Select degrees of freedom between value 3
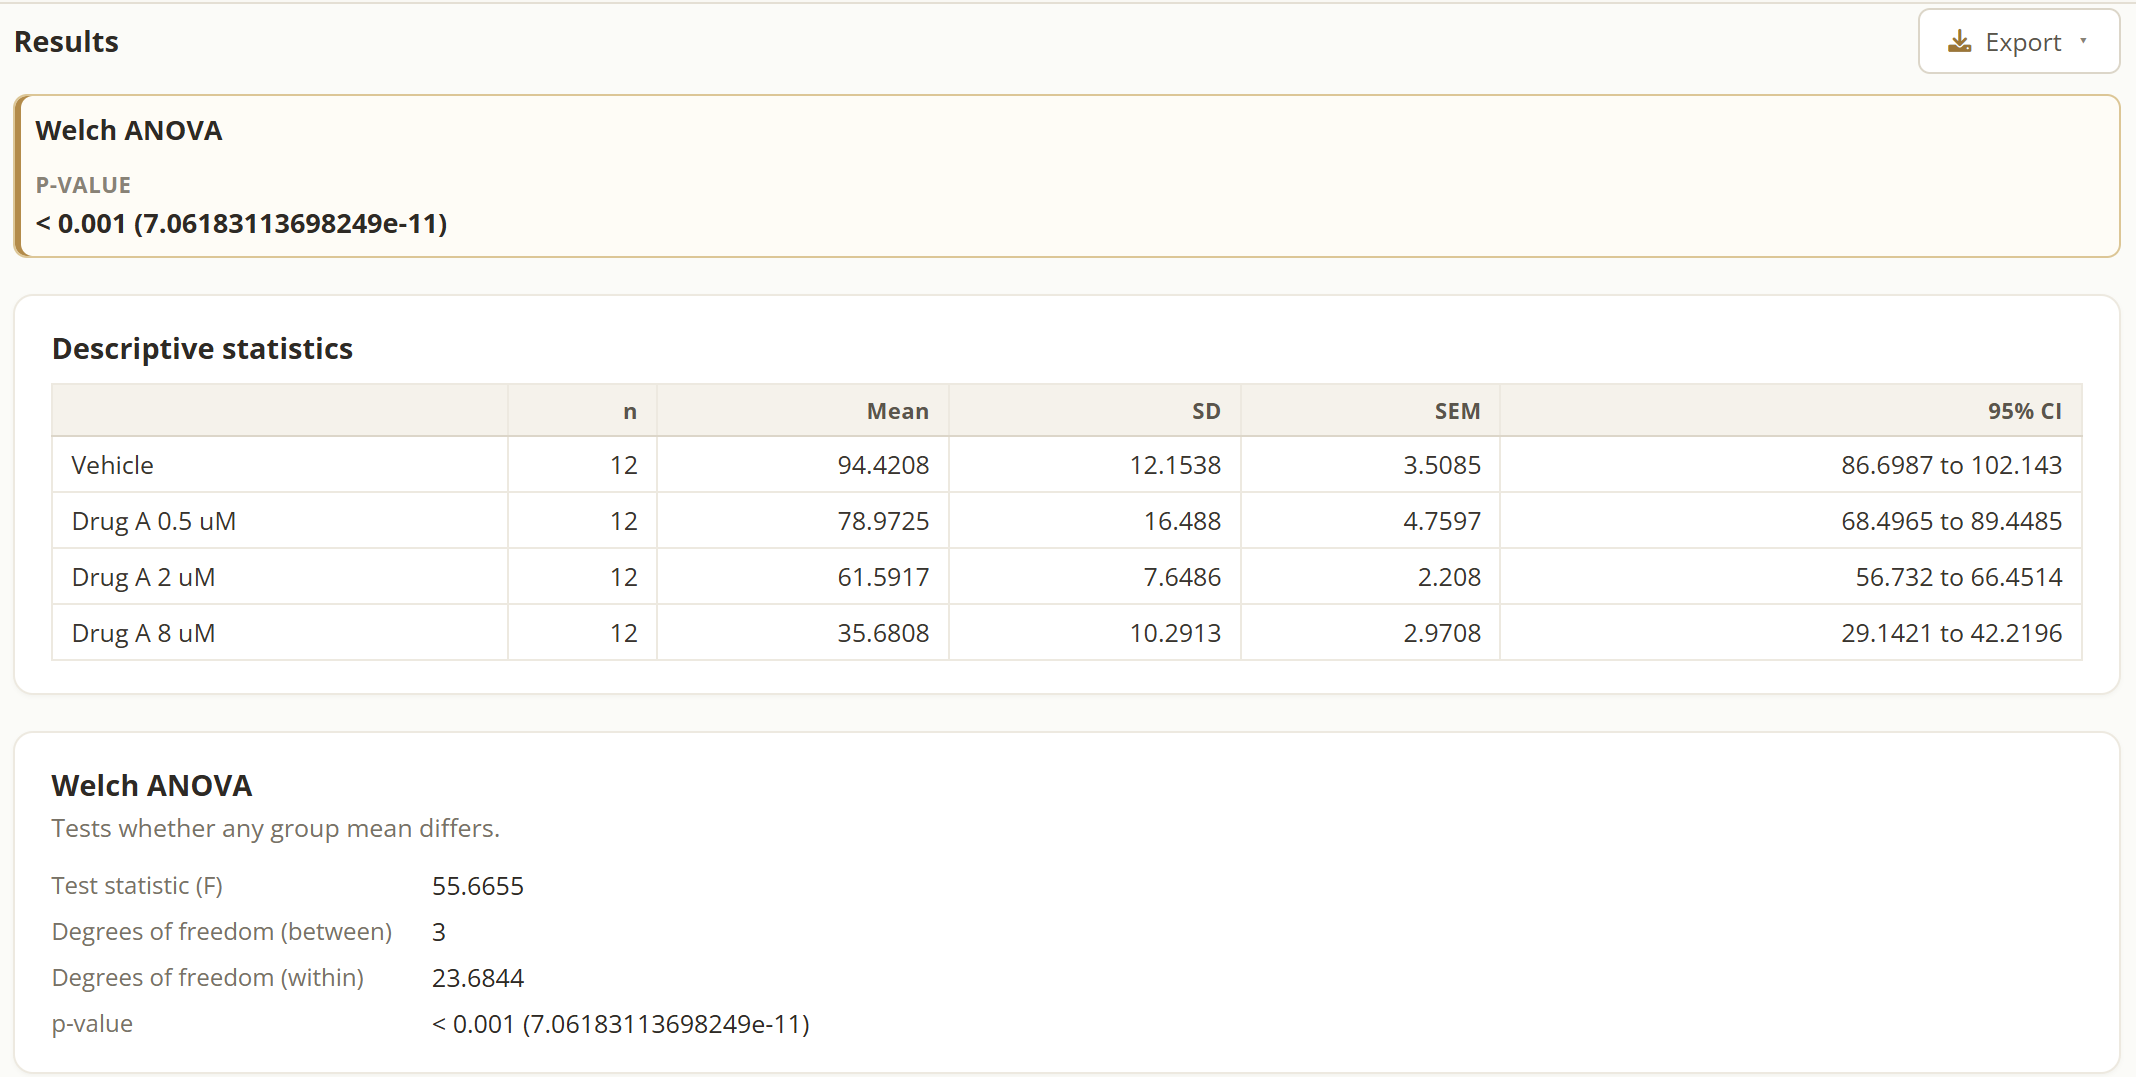The width and height of the screenshot is (2136, 1077). coord(439,932)
